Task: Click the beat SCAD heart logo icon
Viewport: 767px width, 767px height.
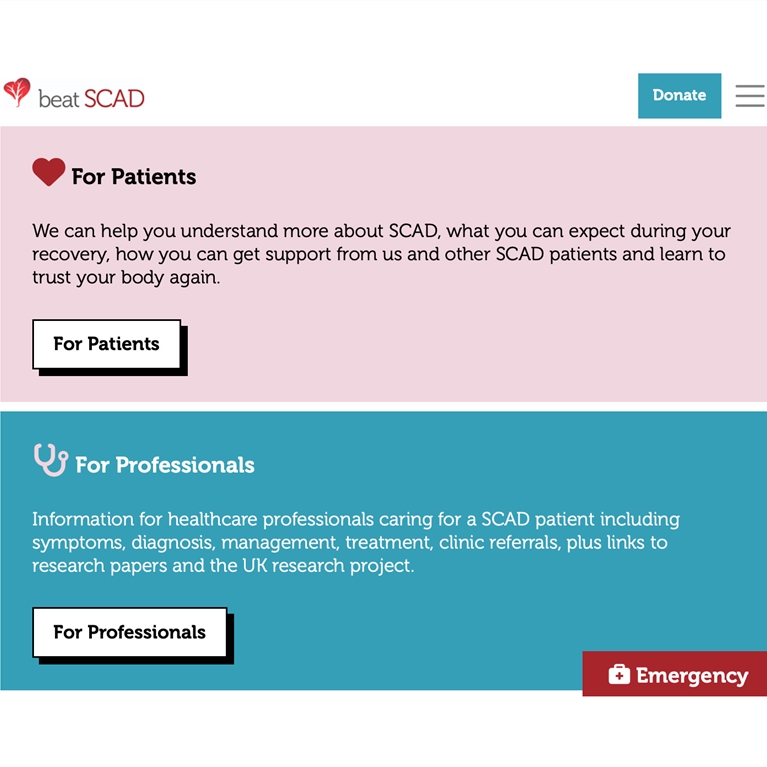Action: (17, 92)
